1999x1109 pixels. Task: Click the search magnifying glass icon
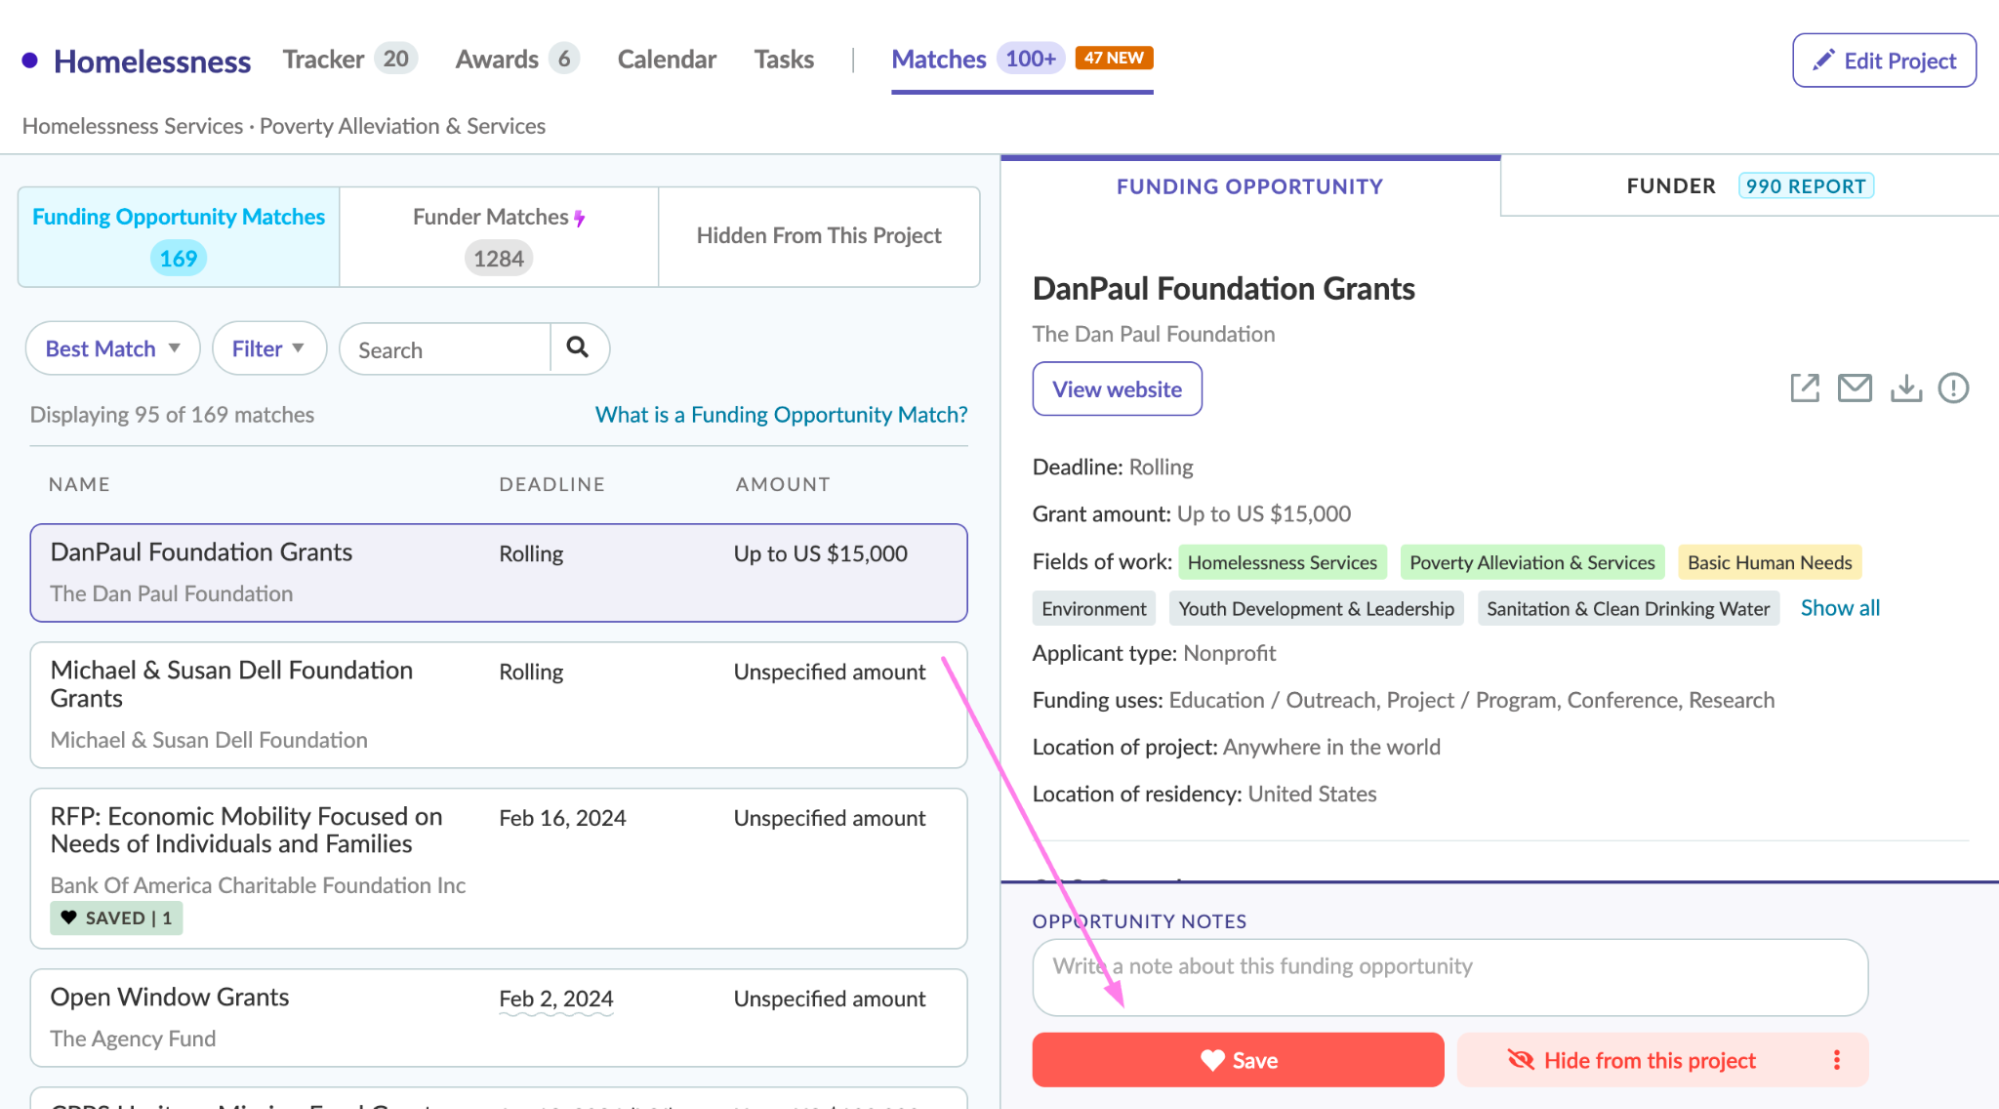point(577,348)
